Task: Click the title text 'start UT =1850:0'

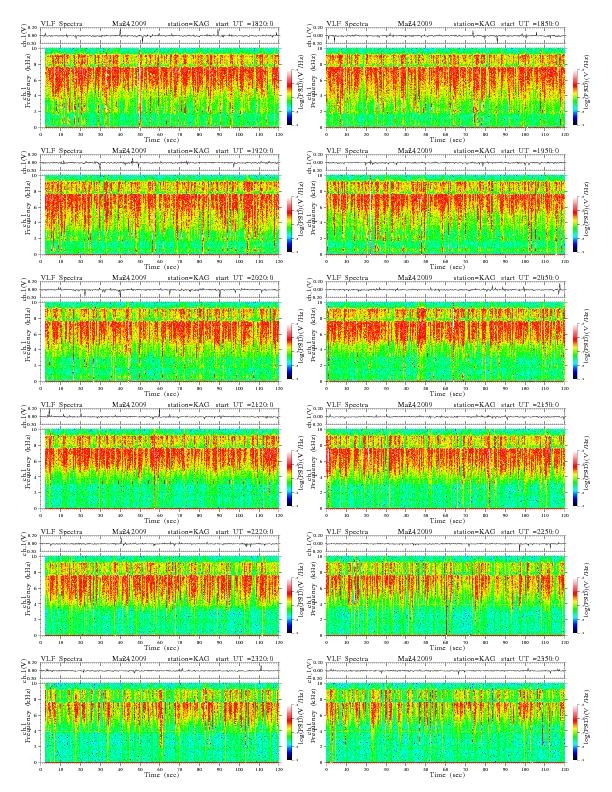Action: coord(530,24)
